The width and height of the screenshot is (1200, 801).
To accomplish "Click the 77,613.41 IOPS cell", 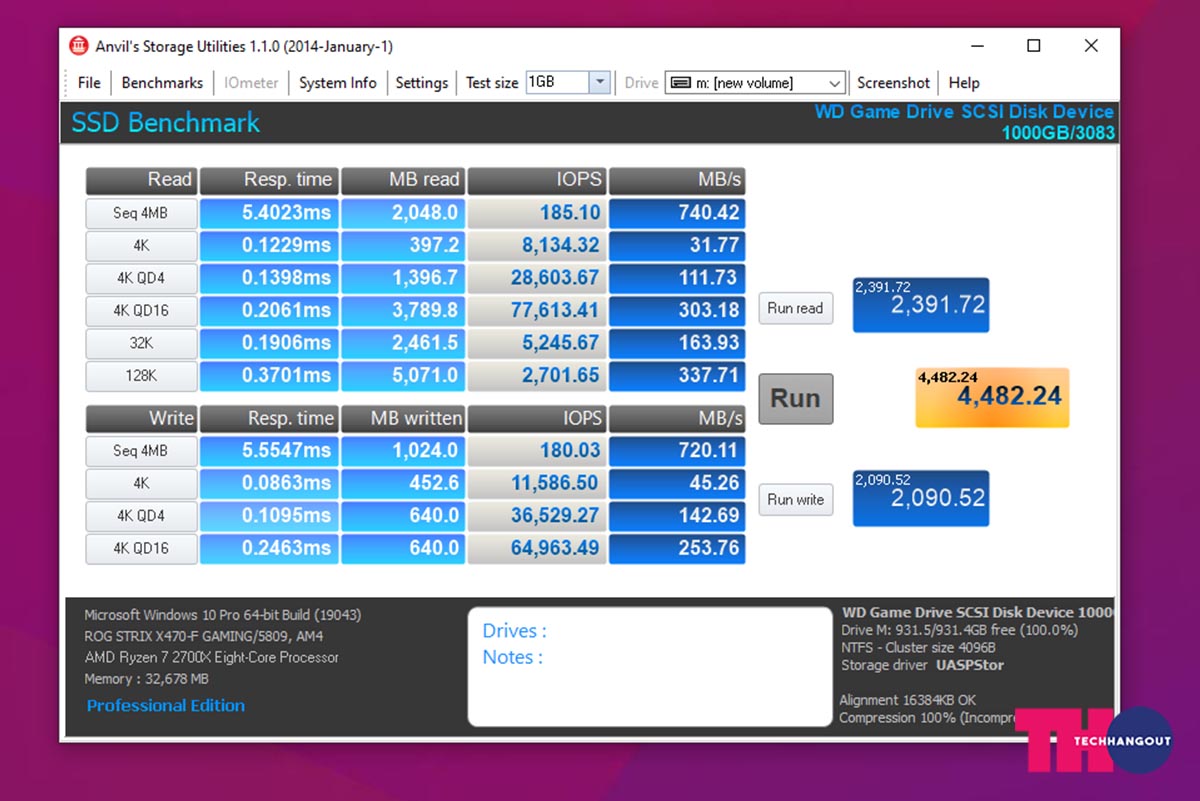I will (x=537, y=310).
